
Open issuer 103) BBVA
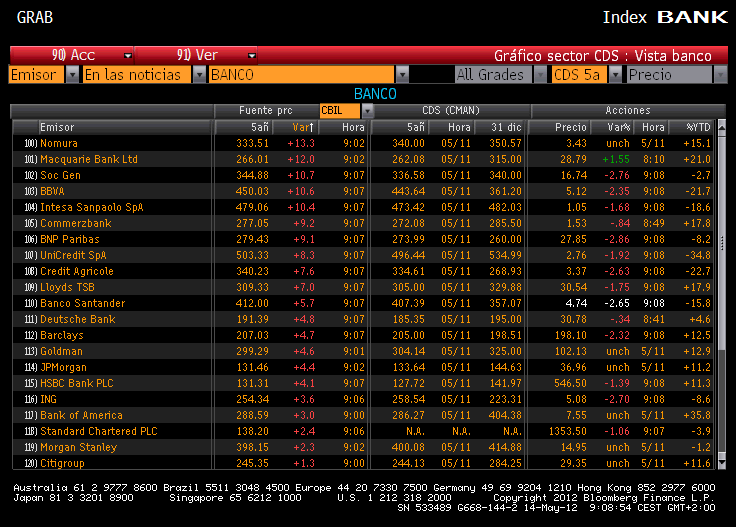coord(52,191)
